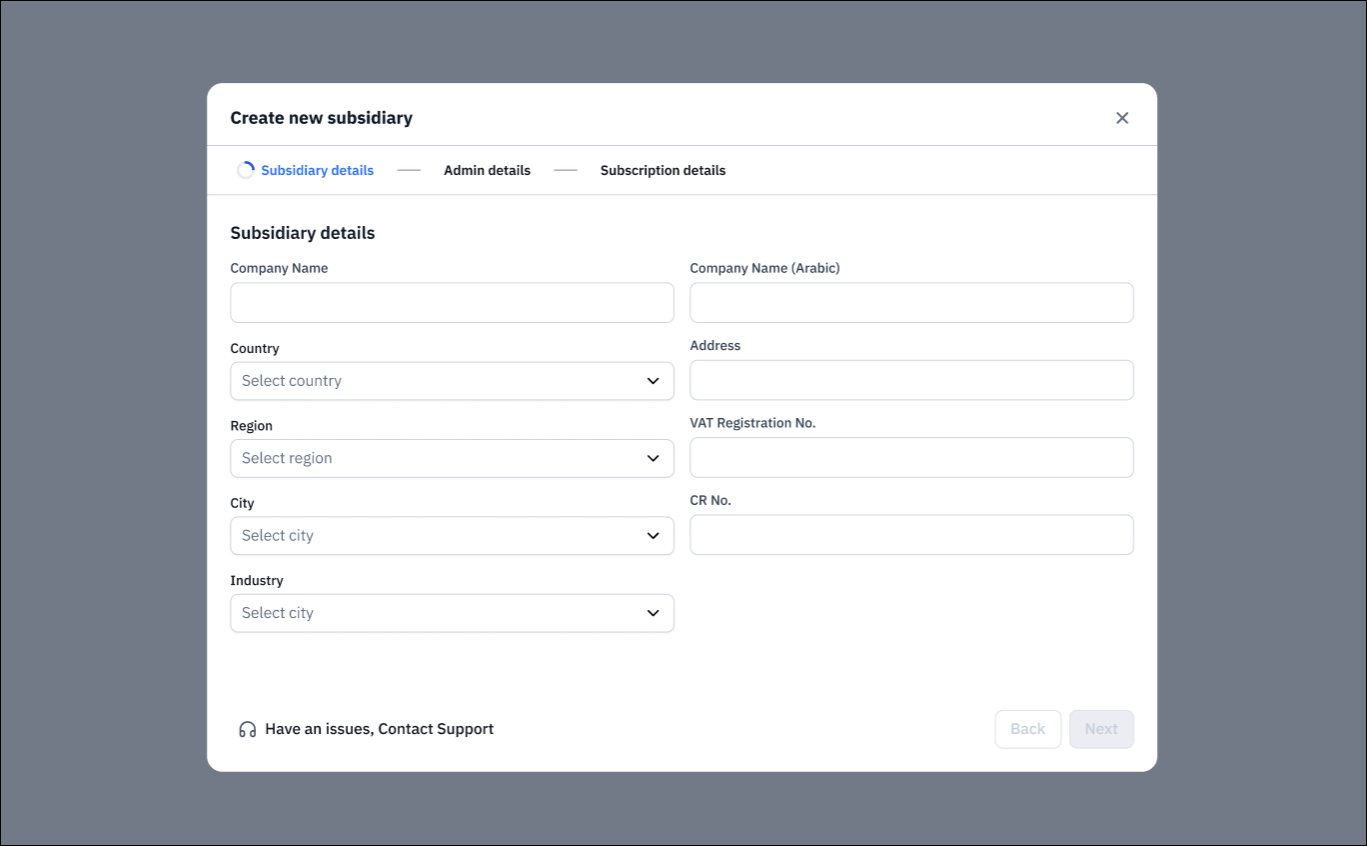Screen dimensions: 1367x846
Task: Click the VAT Registration No. input field
Action: 910,457
